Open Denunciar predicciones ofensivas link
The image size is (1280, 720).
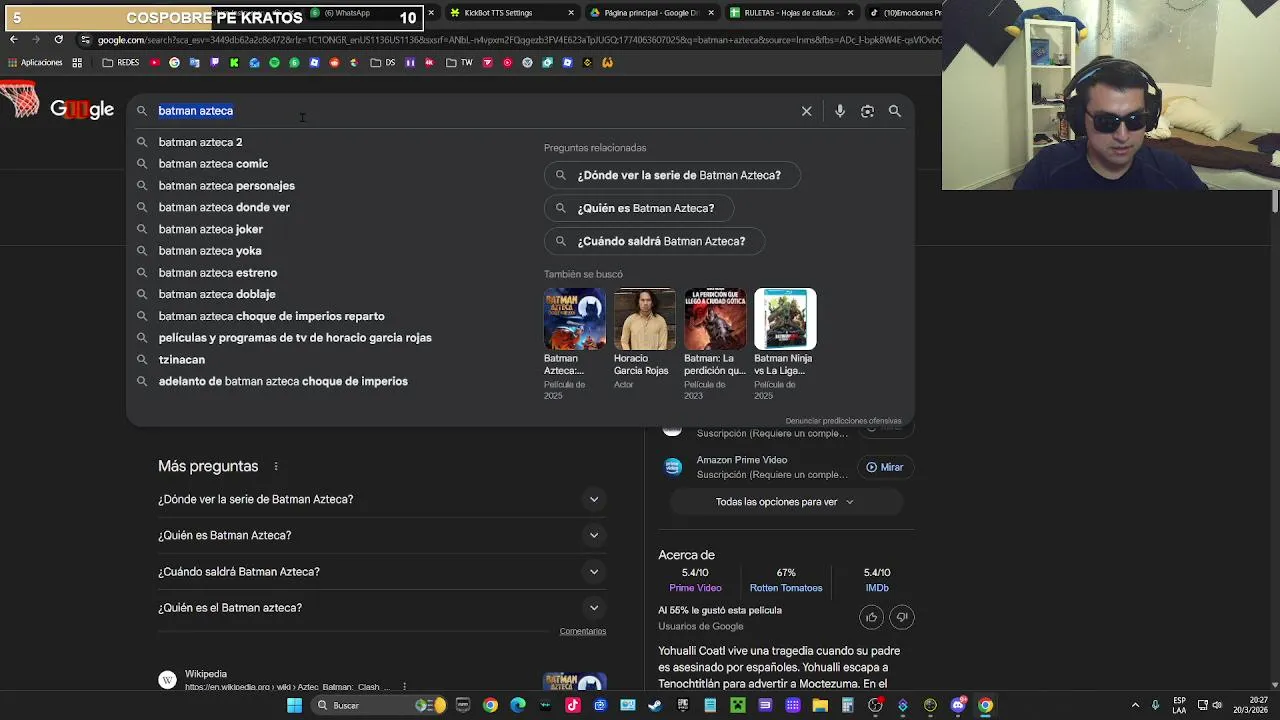click(843, 421)
